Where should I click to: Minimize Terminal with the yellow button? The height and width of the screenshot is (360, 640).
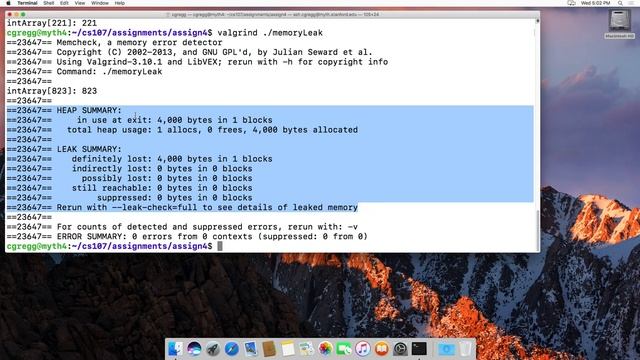16,14
